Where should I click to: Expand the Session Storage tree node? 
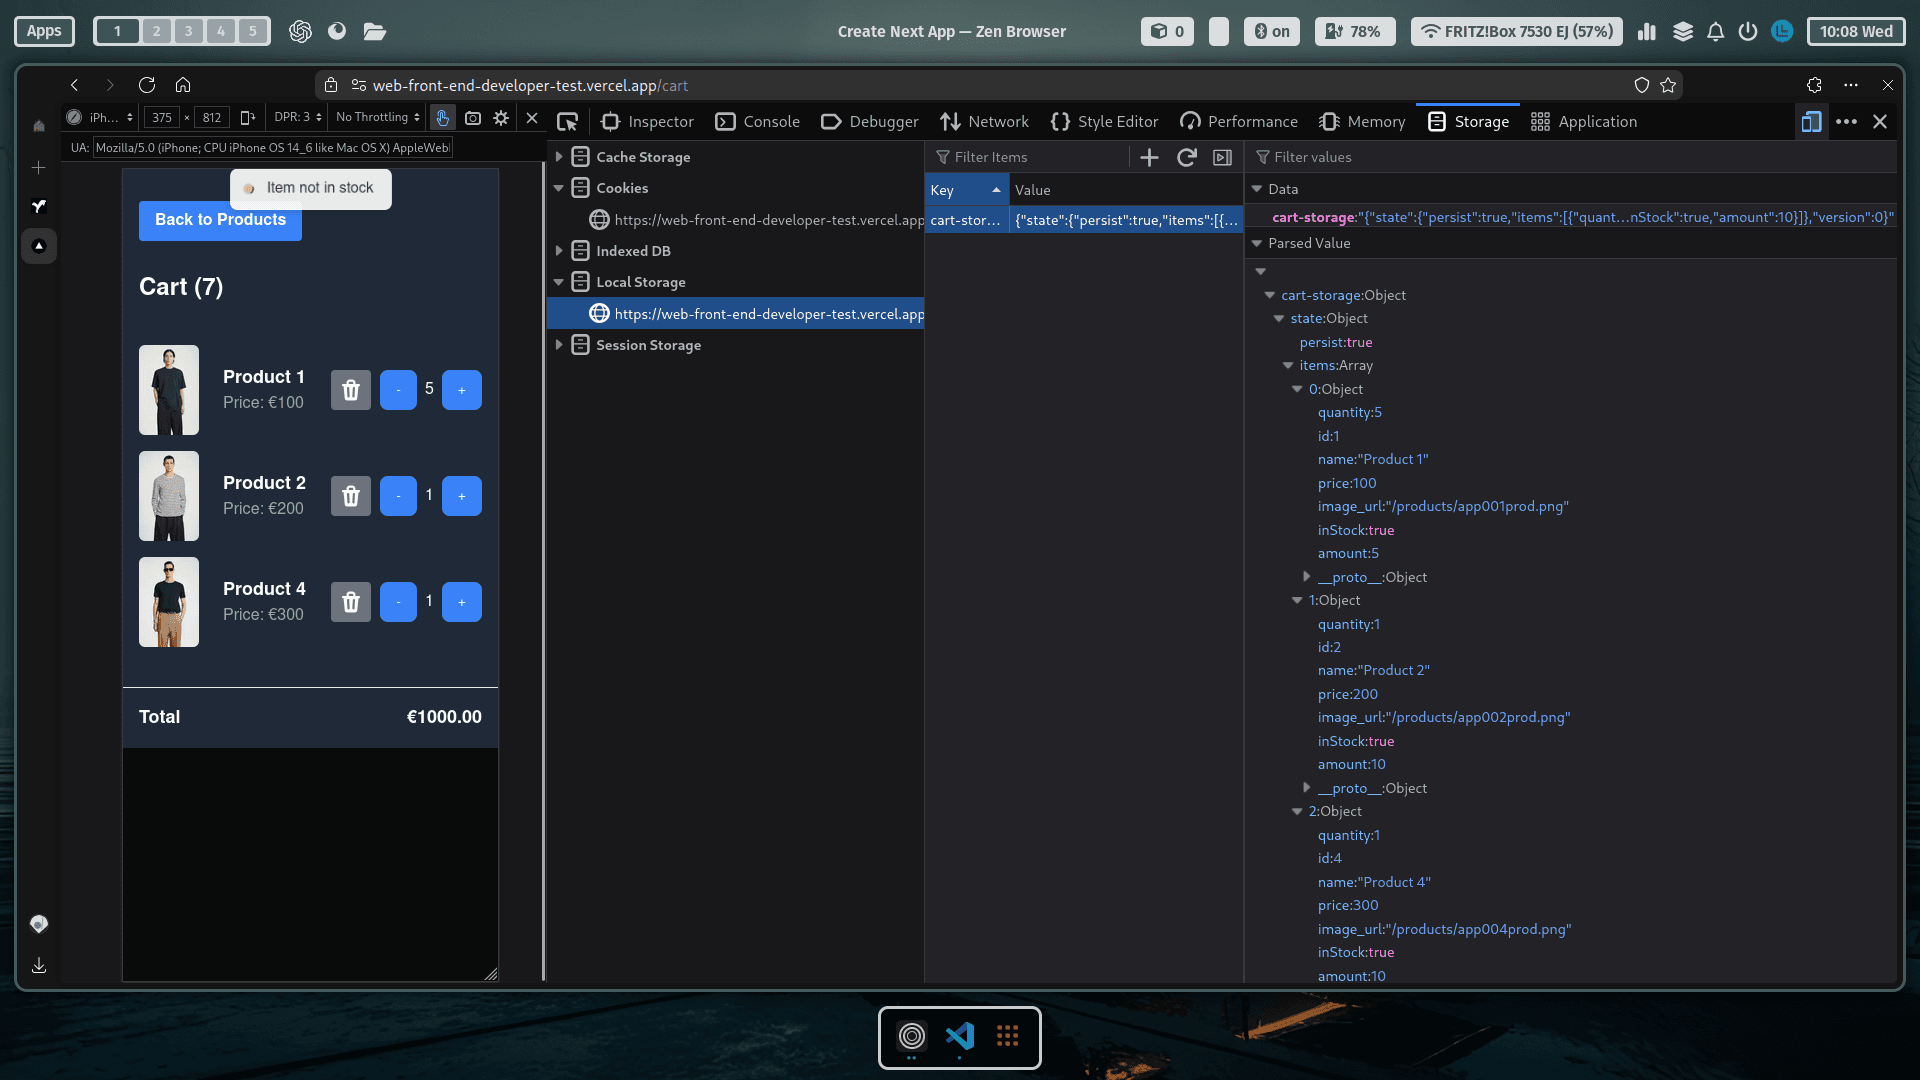point(559,345)
